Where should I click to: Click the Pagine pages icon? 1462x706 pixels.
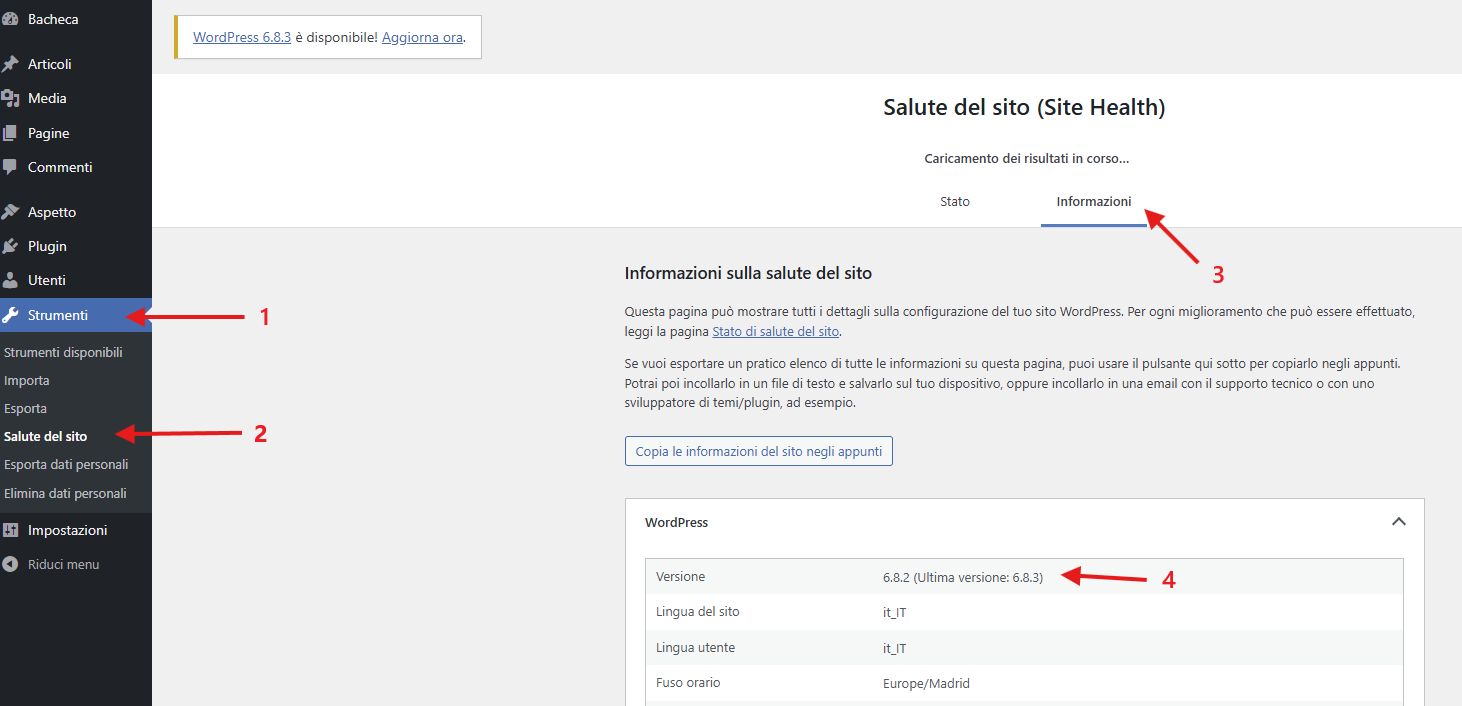click(x=11, y=133)
